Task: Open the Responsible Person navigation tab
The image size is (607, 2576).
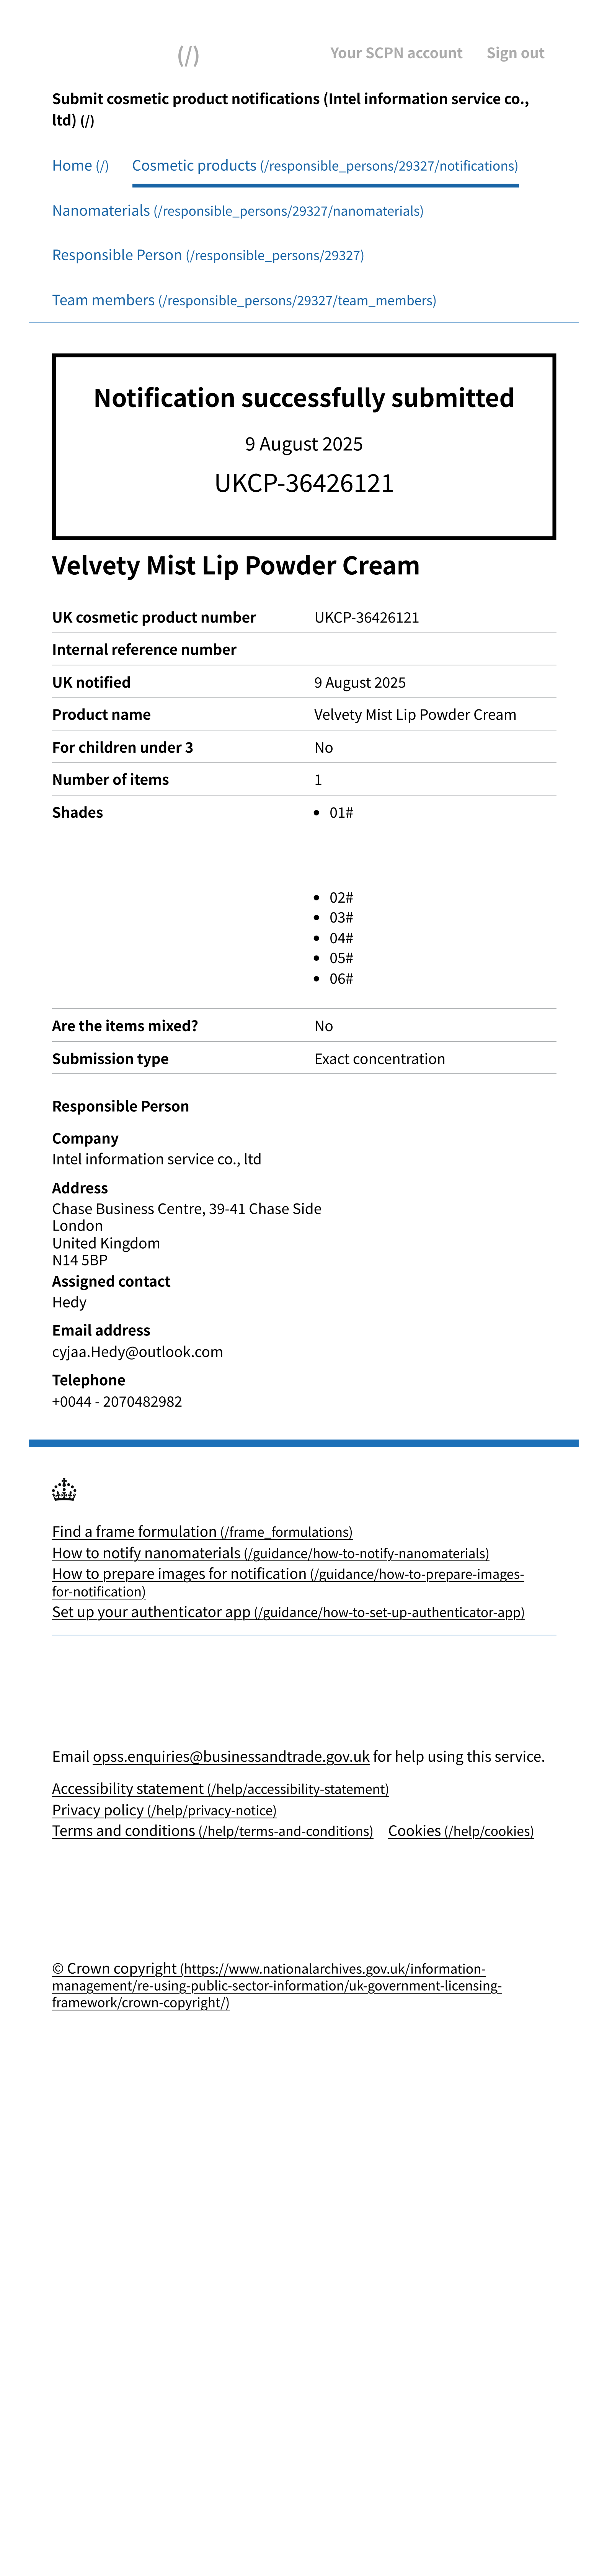Action: [207, 255]
